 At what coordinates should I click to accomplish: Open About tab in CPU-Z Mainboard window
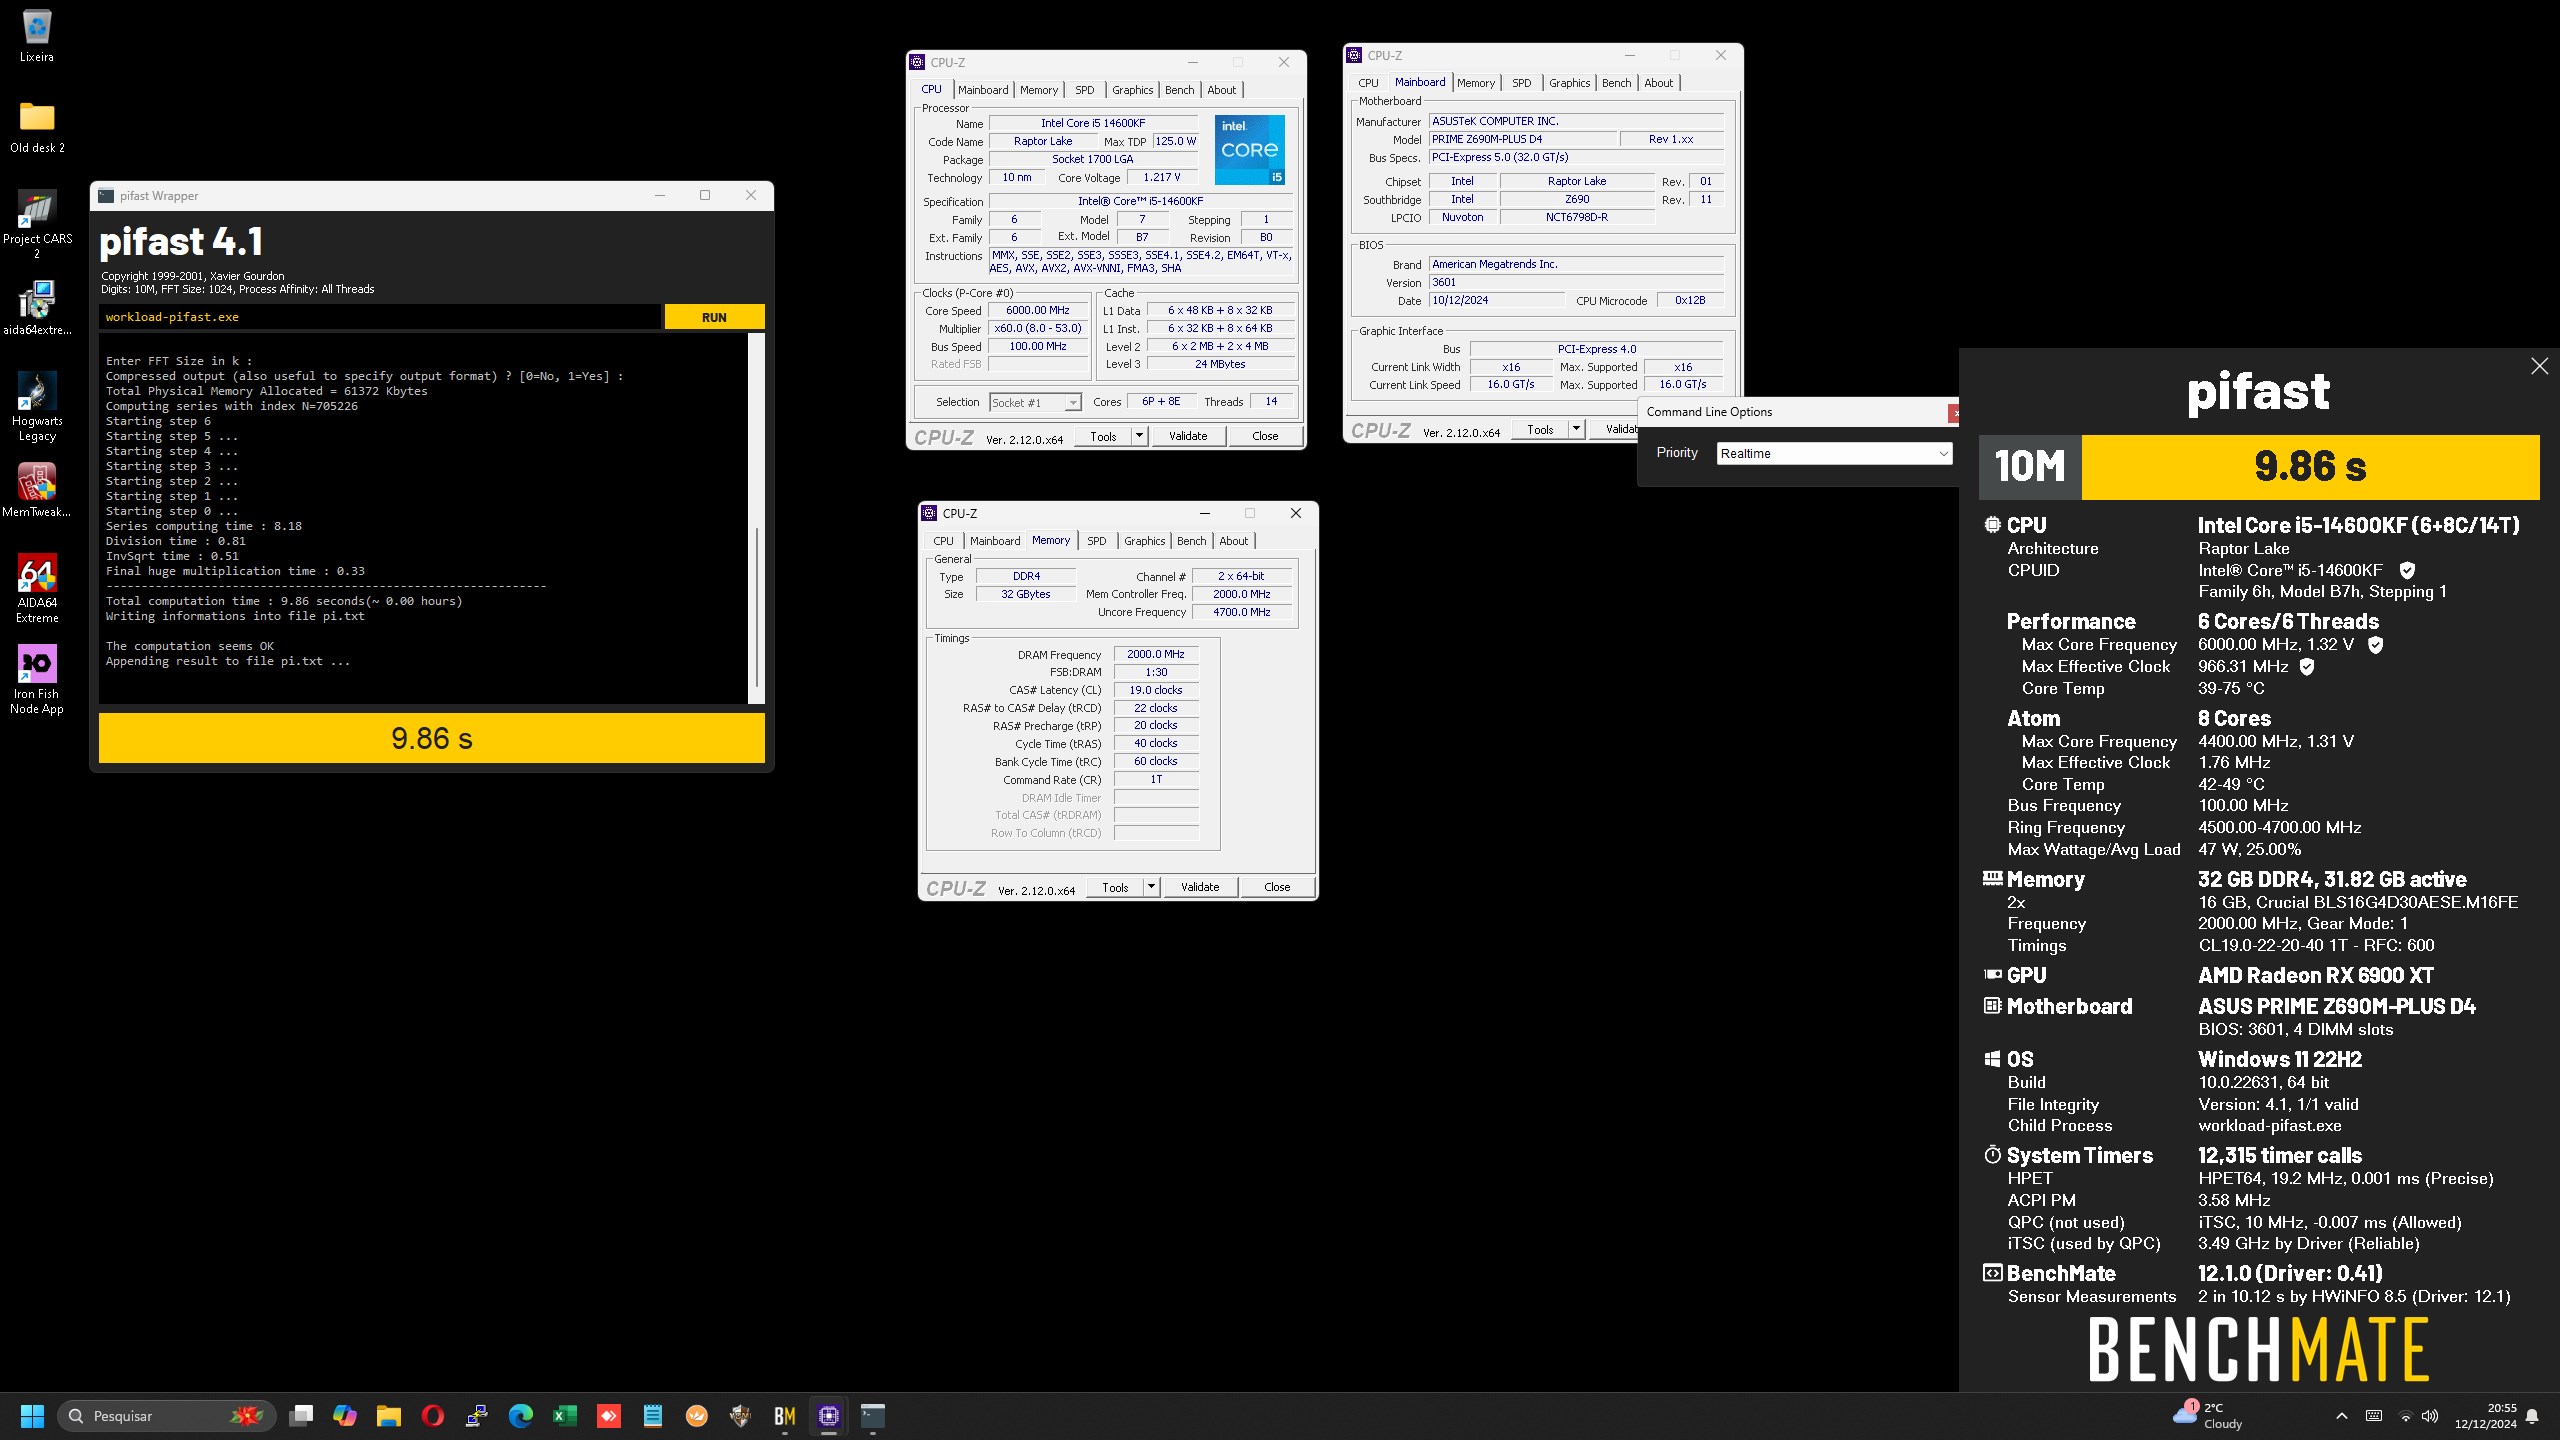pos(1658,83)
